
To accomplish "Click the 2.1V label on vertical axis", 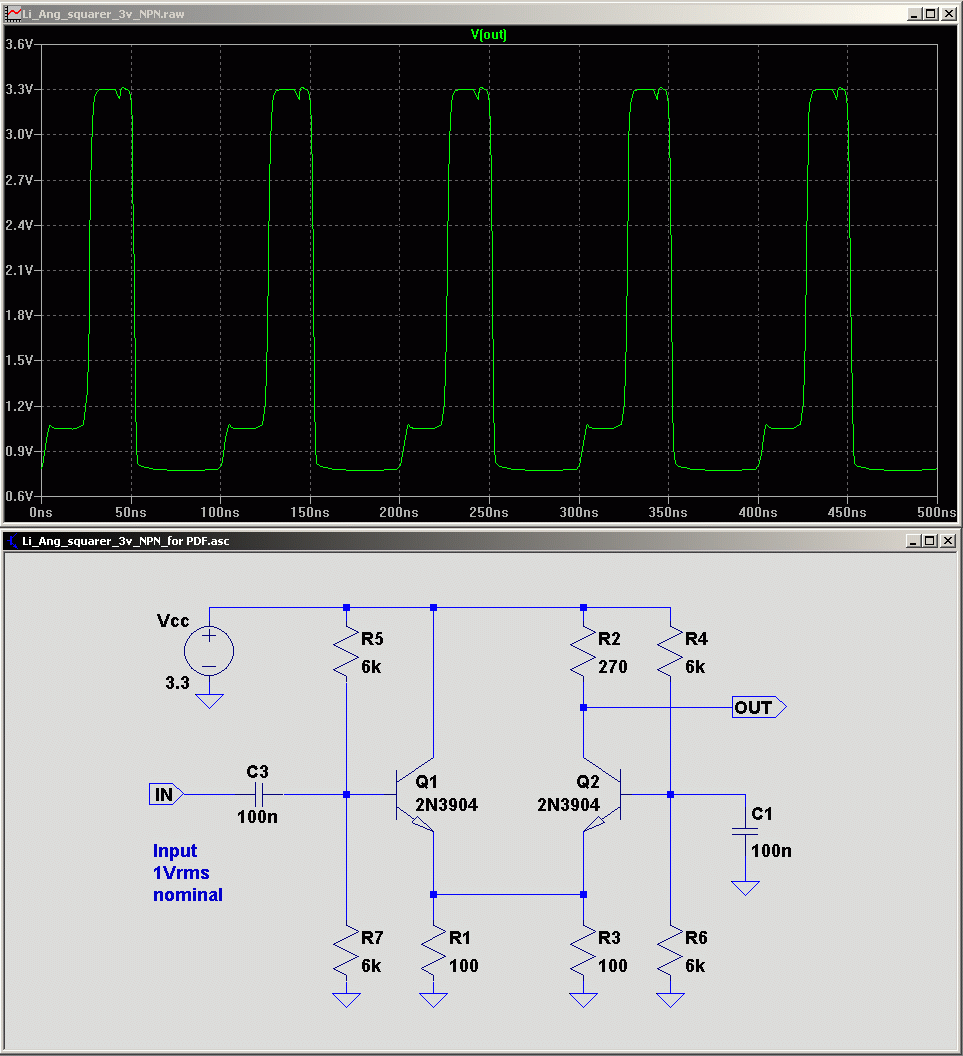I will pos(19,270).
